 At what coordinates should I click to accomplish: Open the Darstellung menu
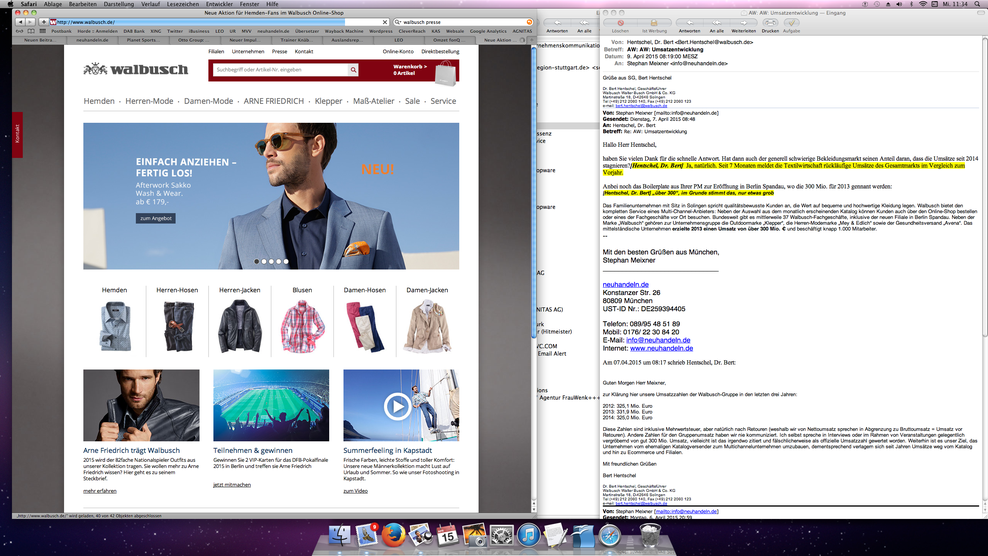[x=118, y=4]
